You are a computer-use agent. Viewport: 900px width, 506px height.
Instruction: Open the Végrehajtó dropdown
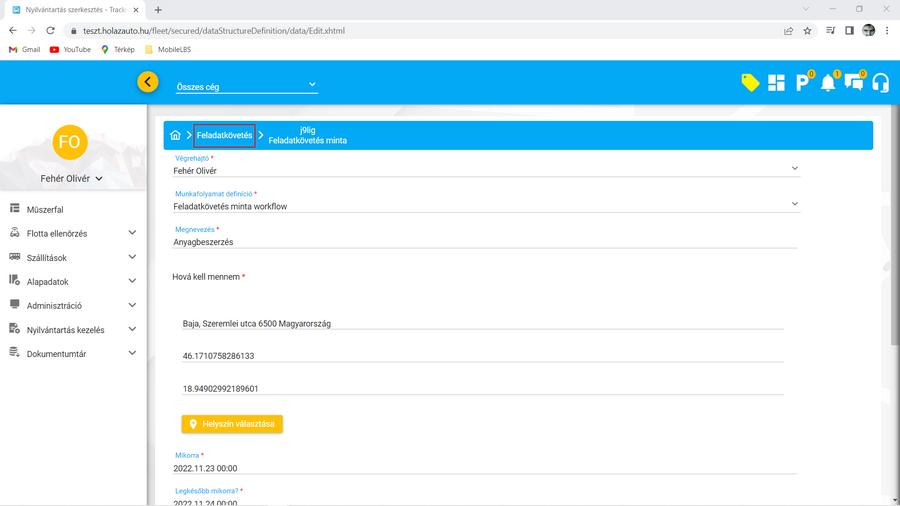click(x=485, y=170)
